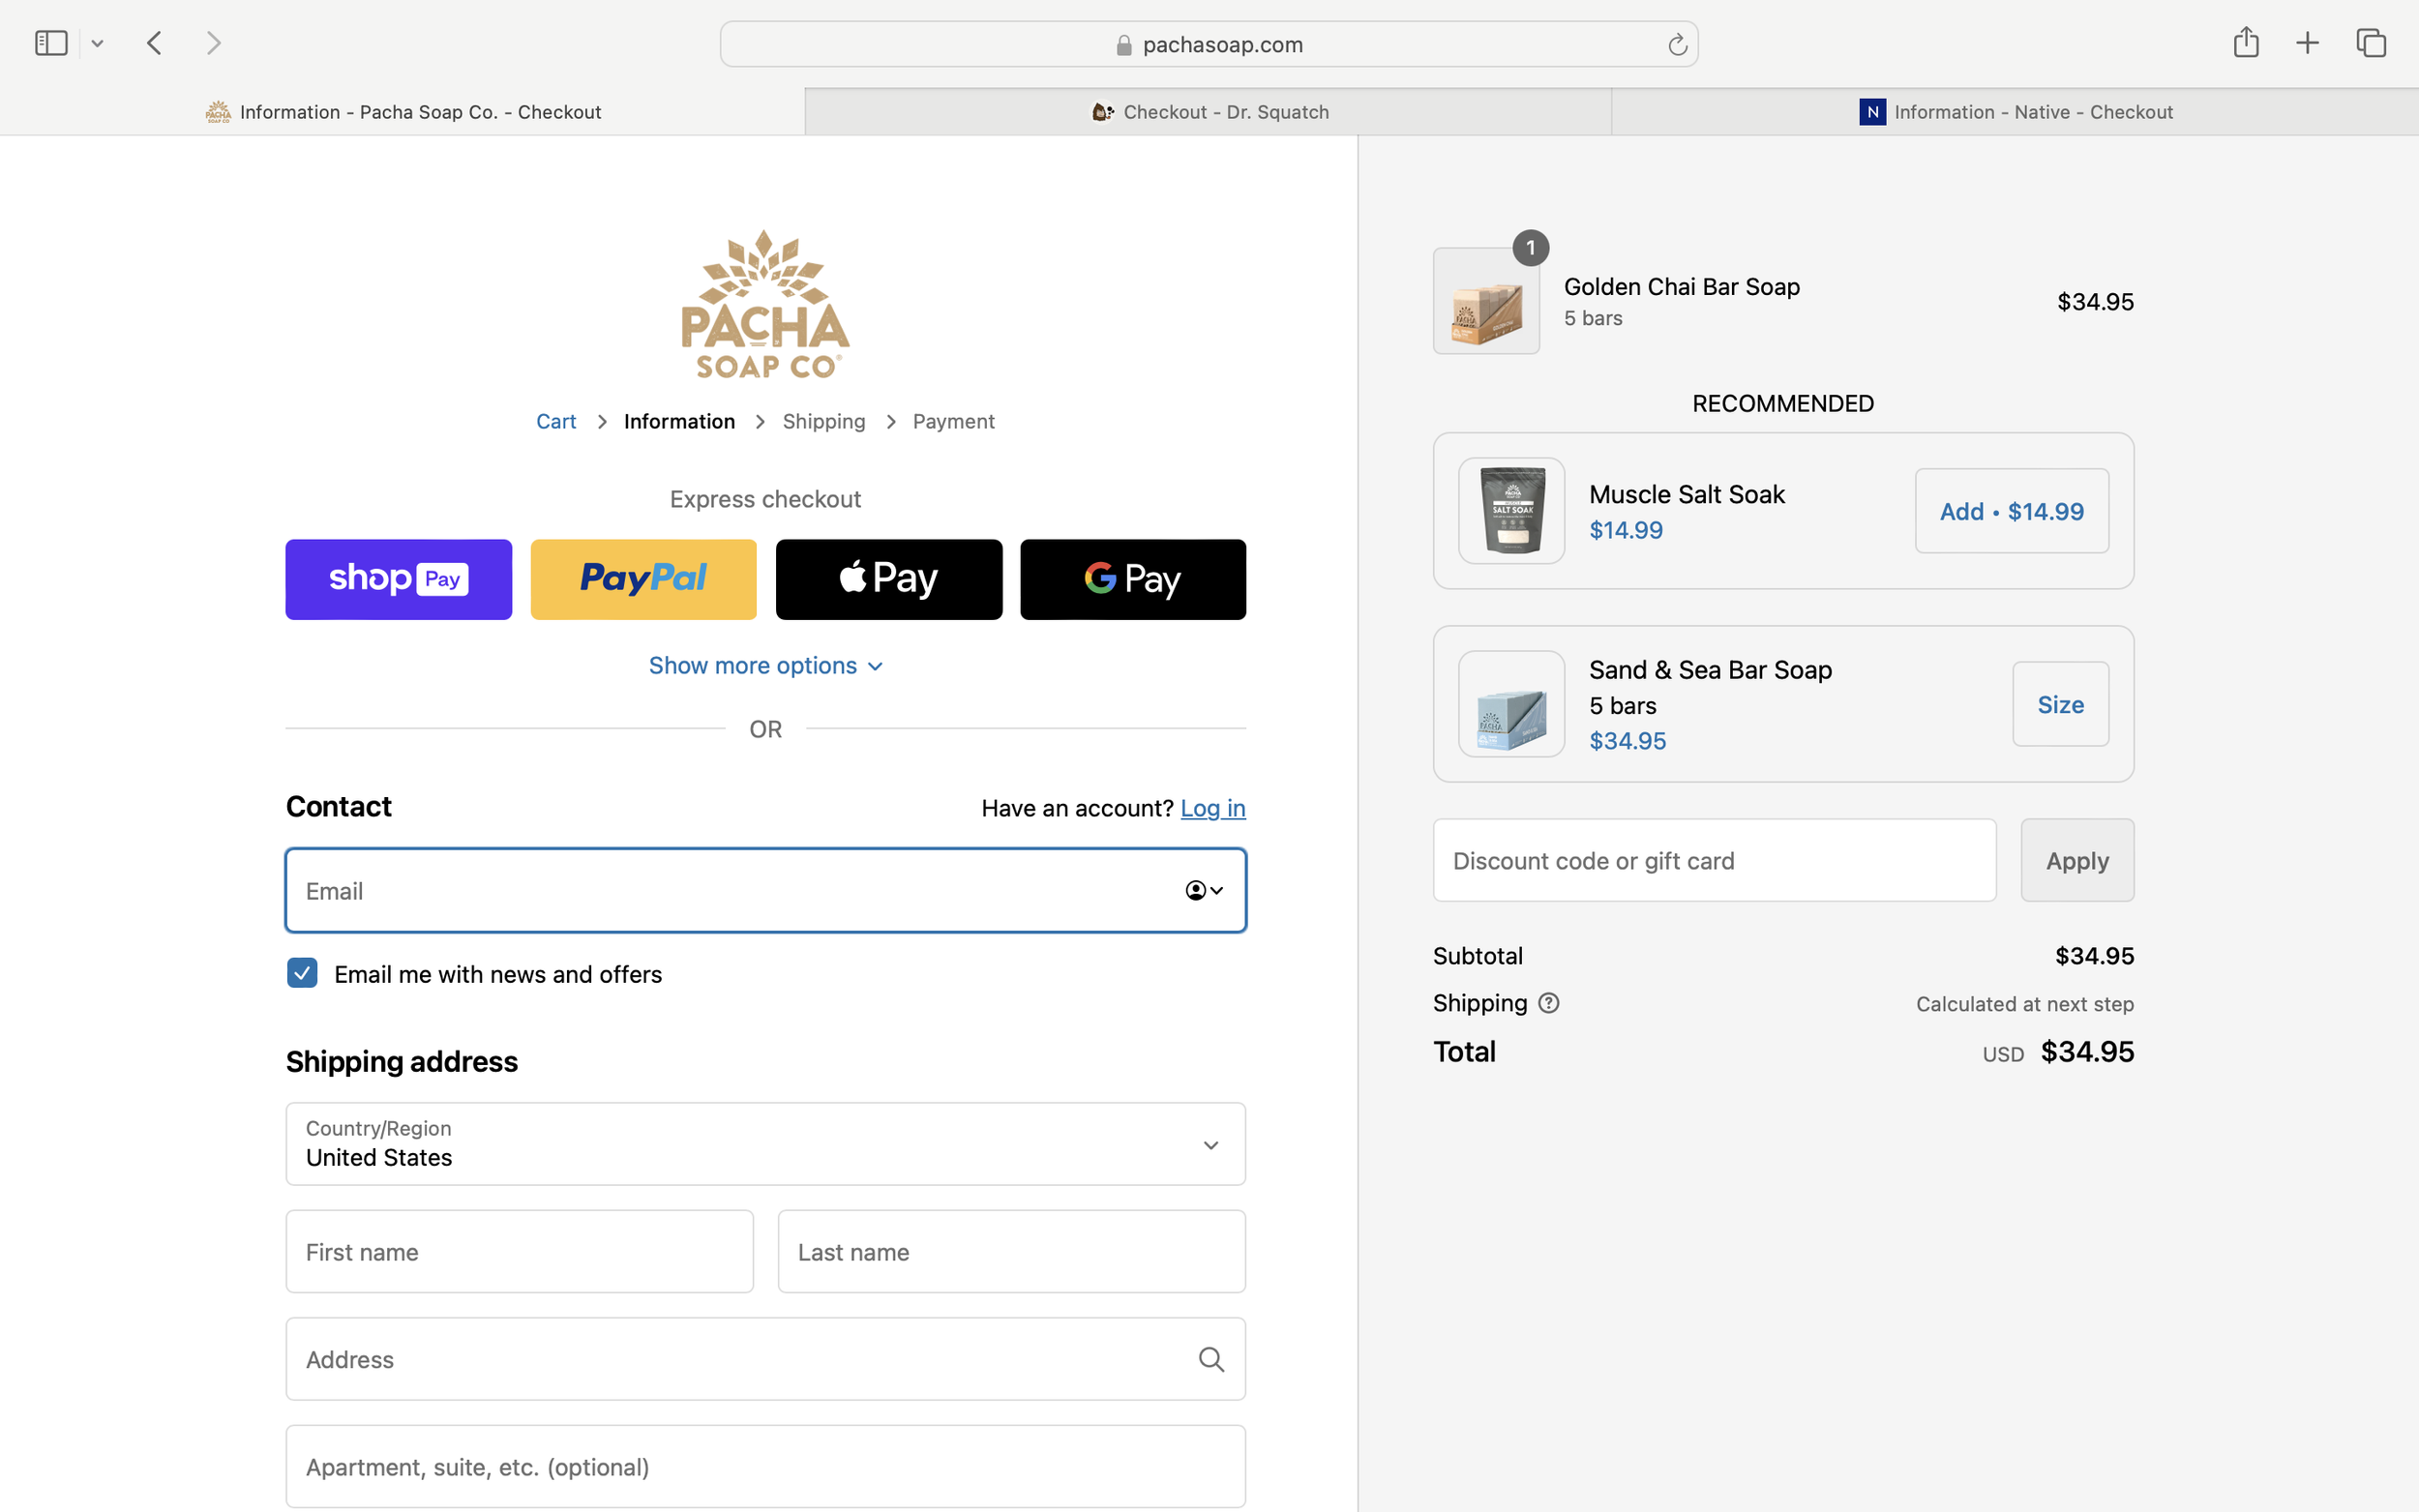Click the Golden Chai Bar Soap thumbnail
2419x1512 pixels.
[x=1486, y=302]
